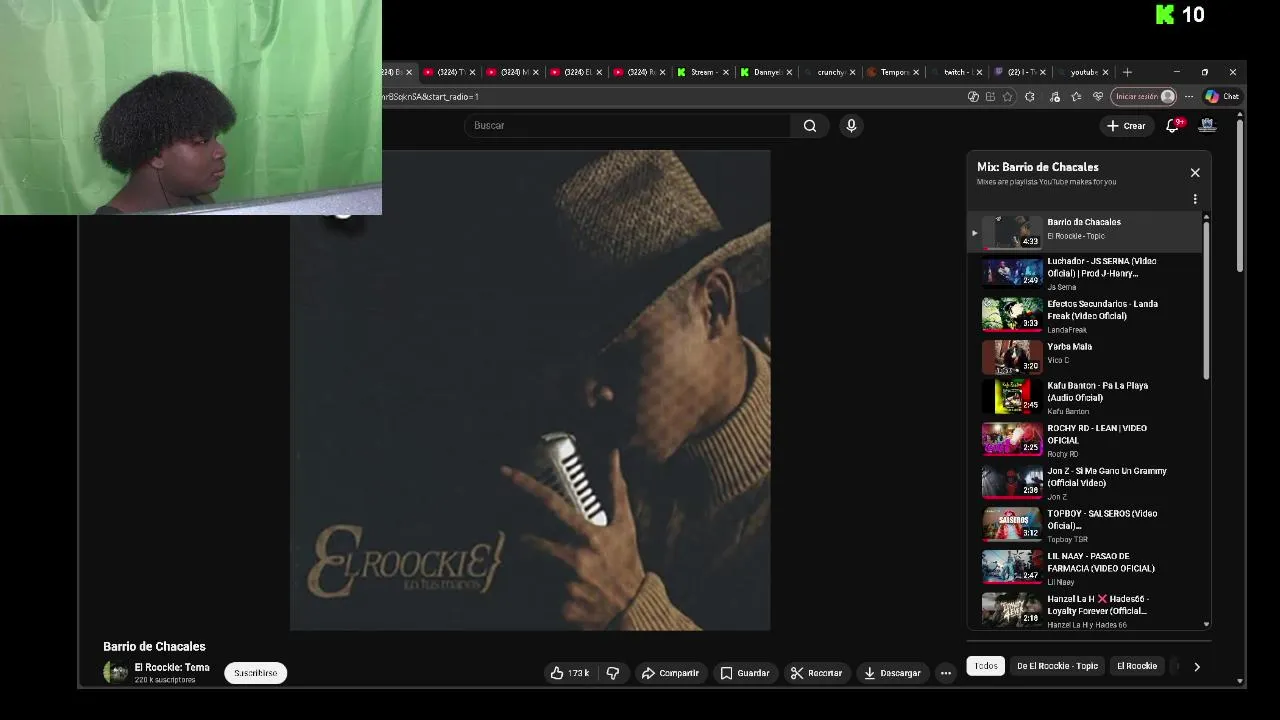Play Kafu Banton - Pa La Playa
This screenshot has width=1280, height=720.
[1084, 398]
